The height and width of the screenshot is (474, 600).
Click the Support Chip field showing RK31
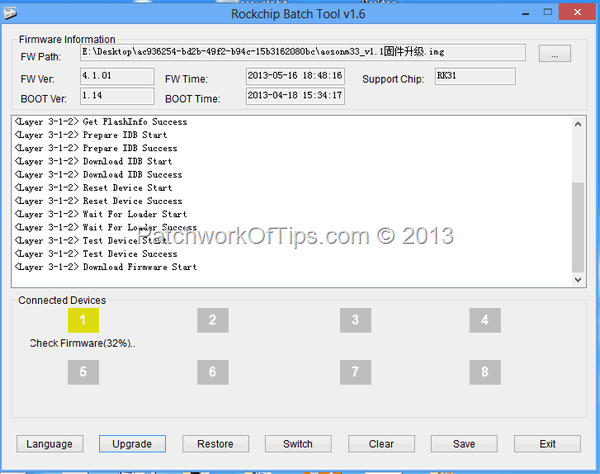coord(475,76)
